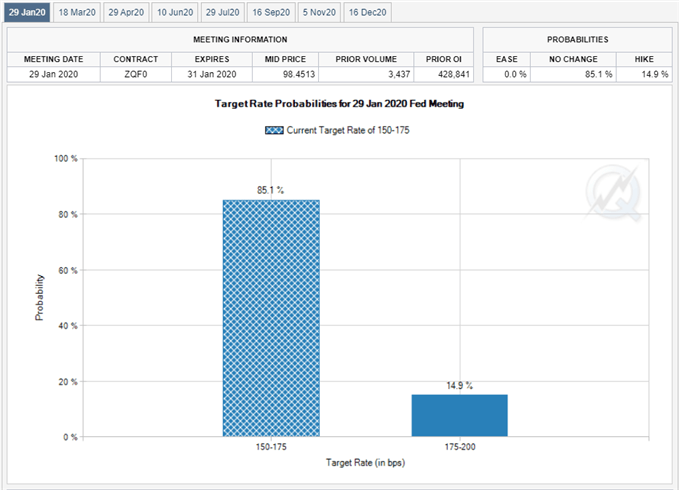Click the '29 Jan 2020' meeting date cell
Viewport: 679px width, 490px height.
click(54, 74)
